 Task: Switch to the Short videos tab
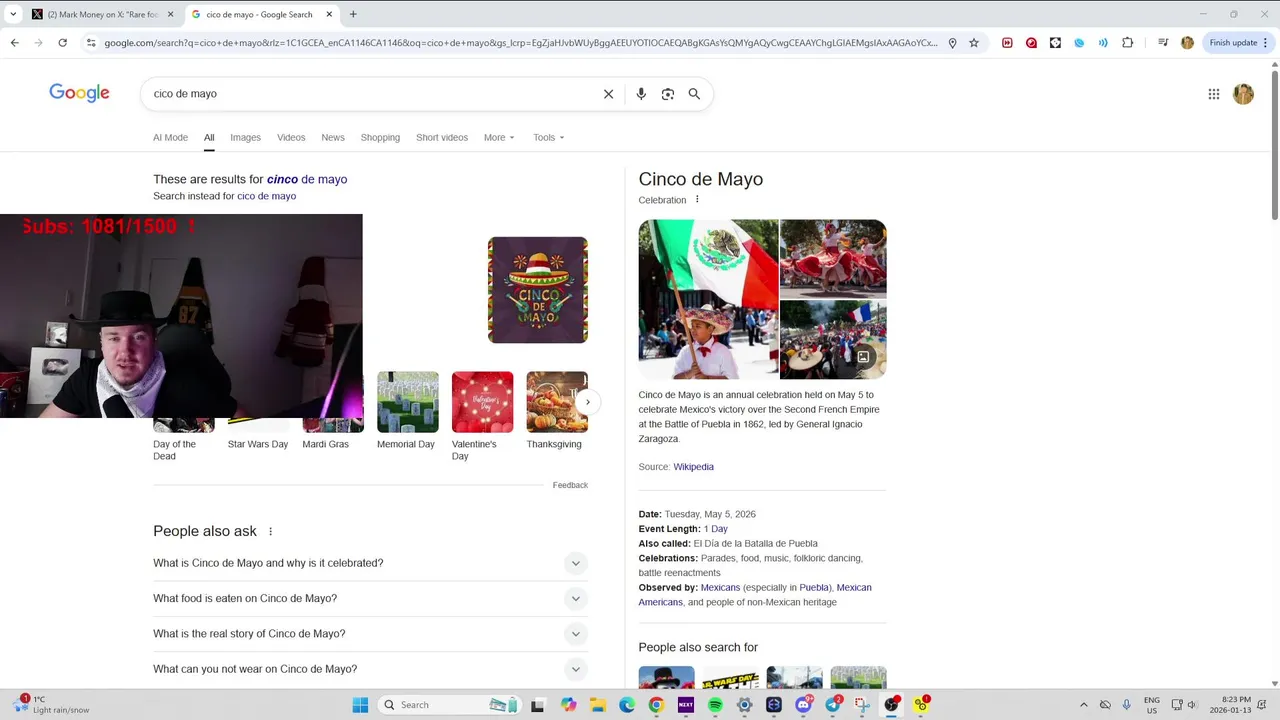[442, 137]
